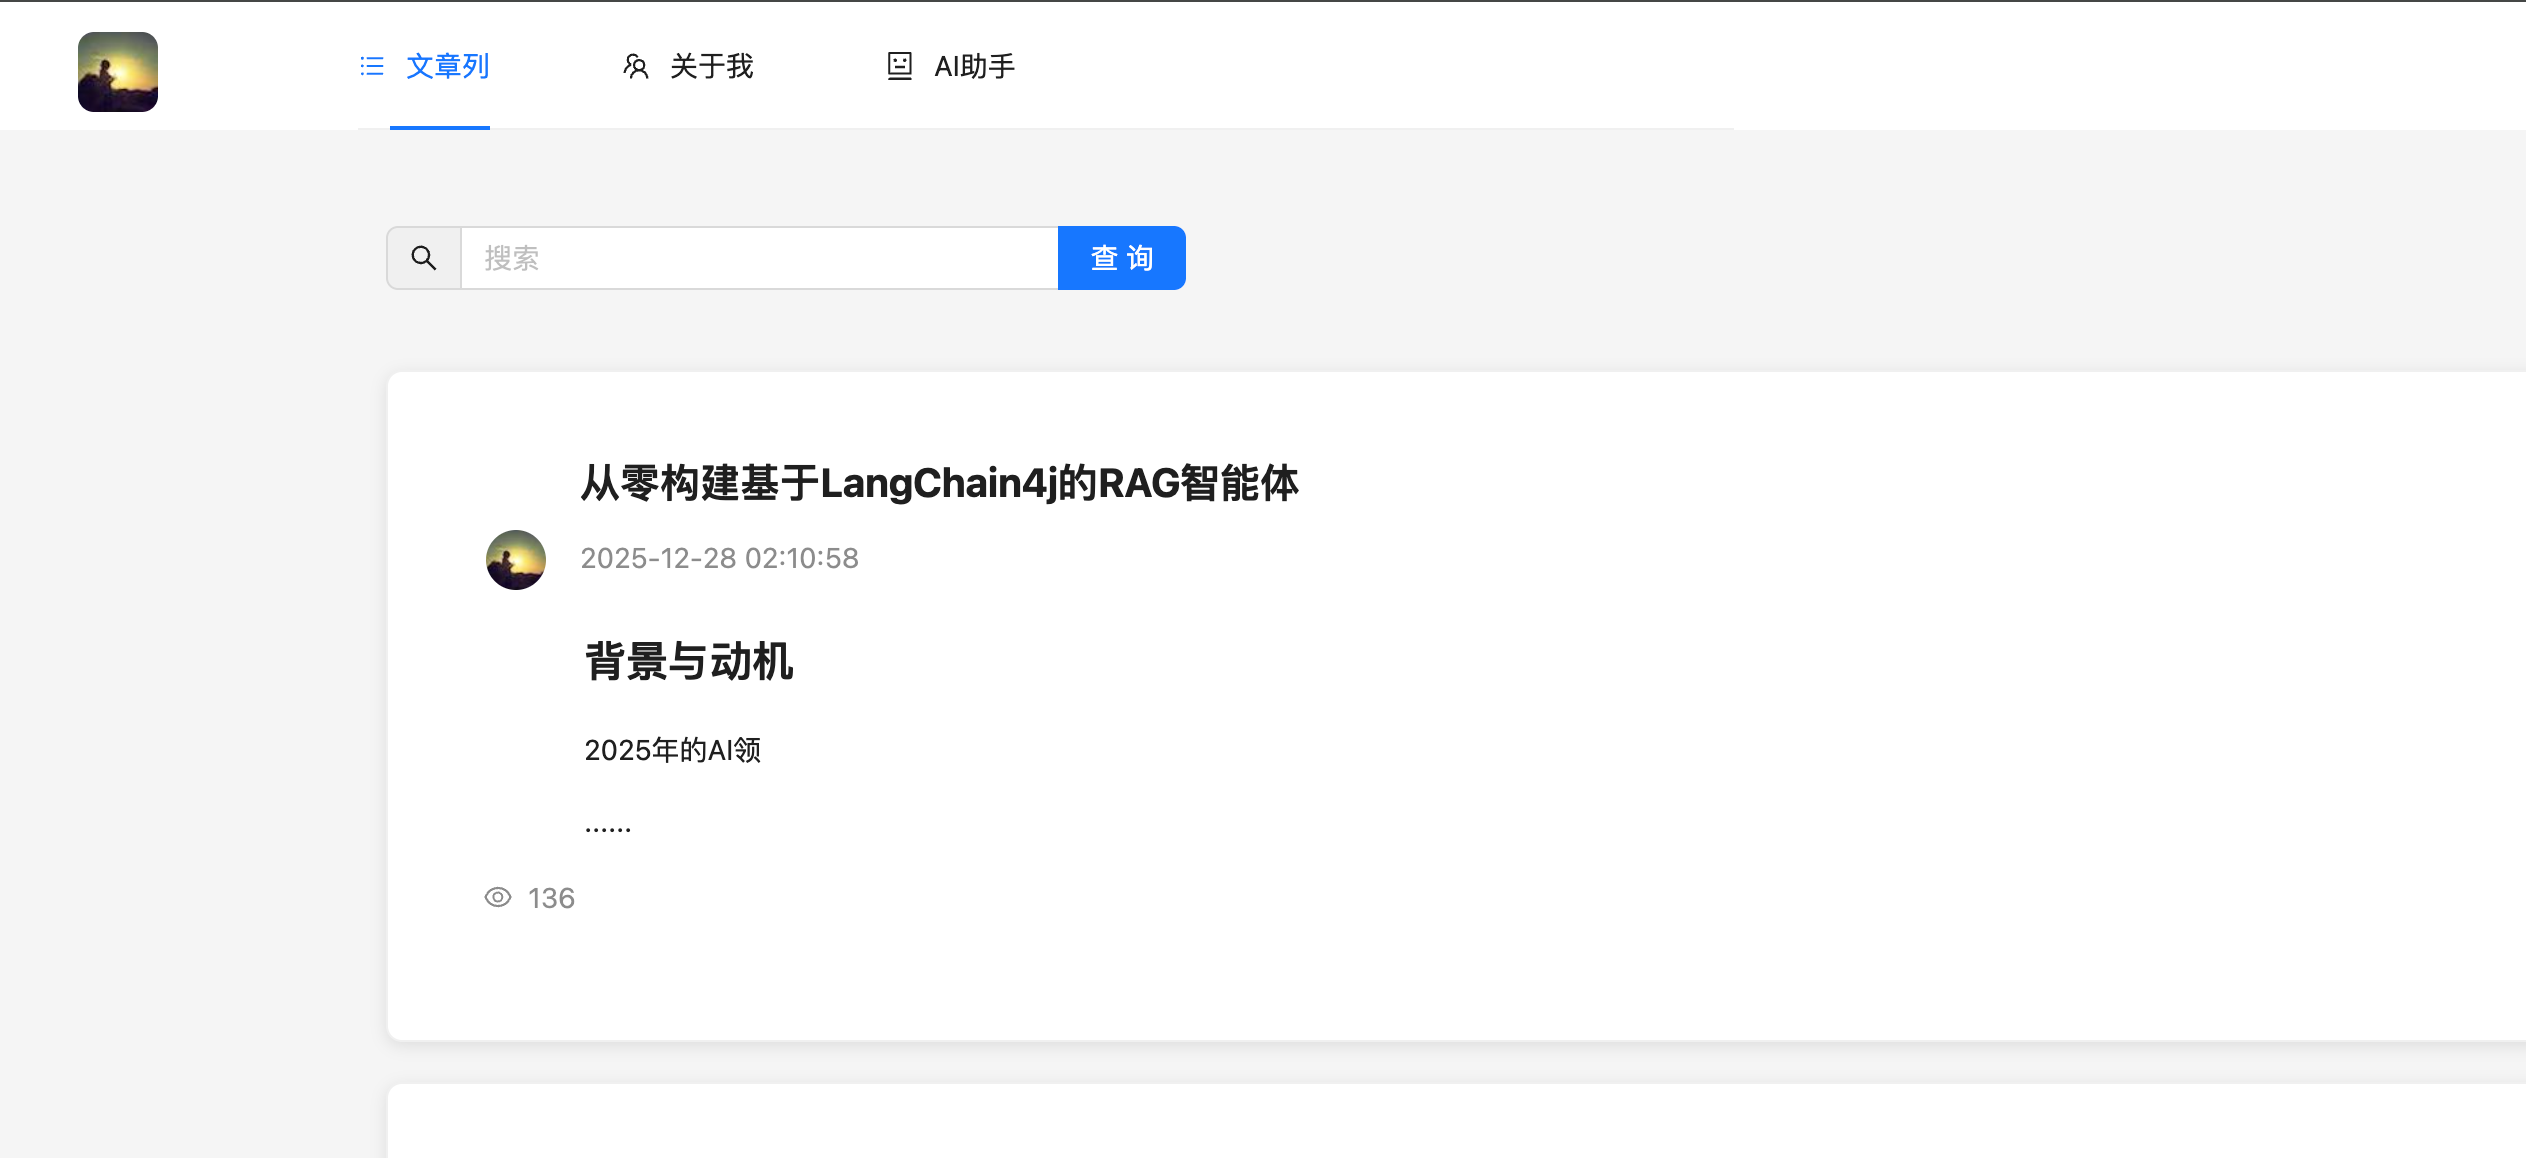Click the magnifier icon in the search bar

coord(424,258)
